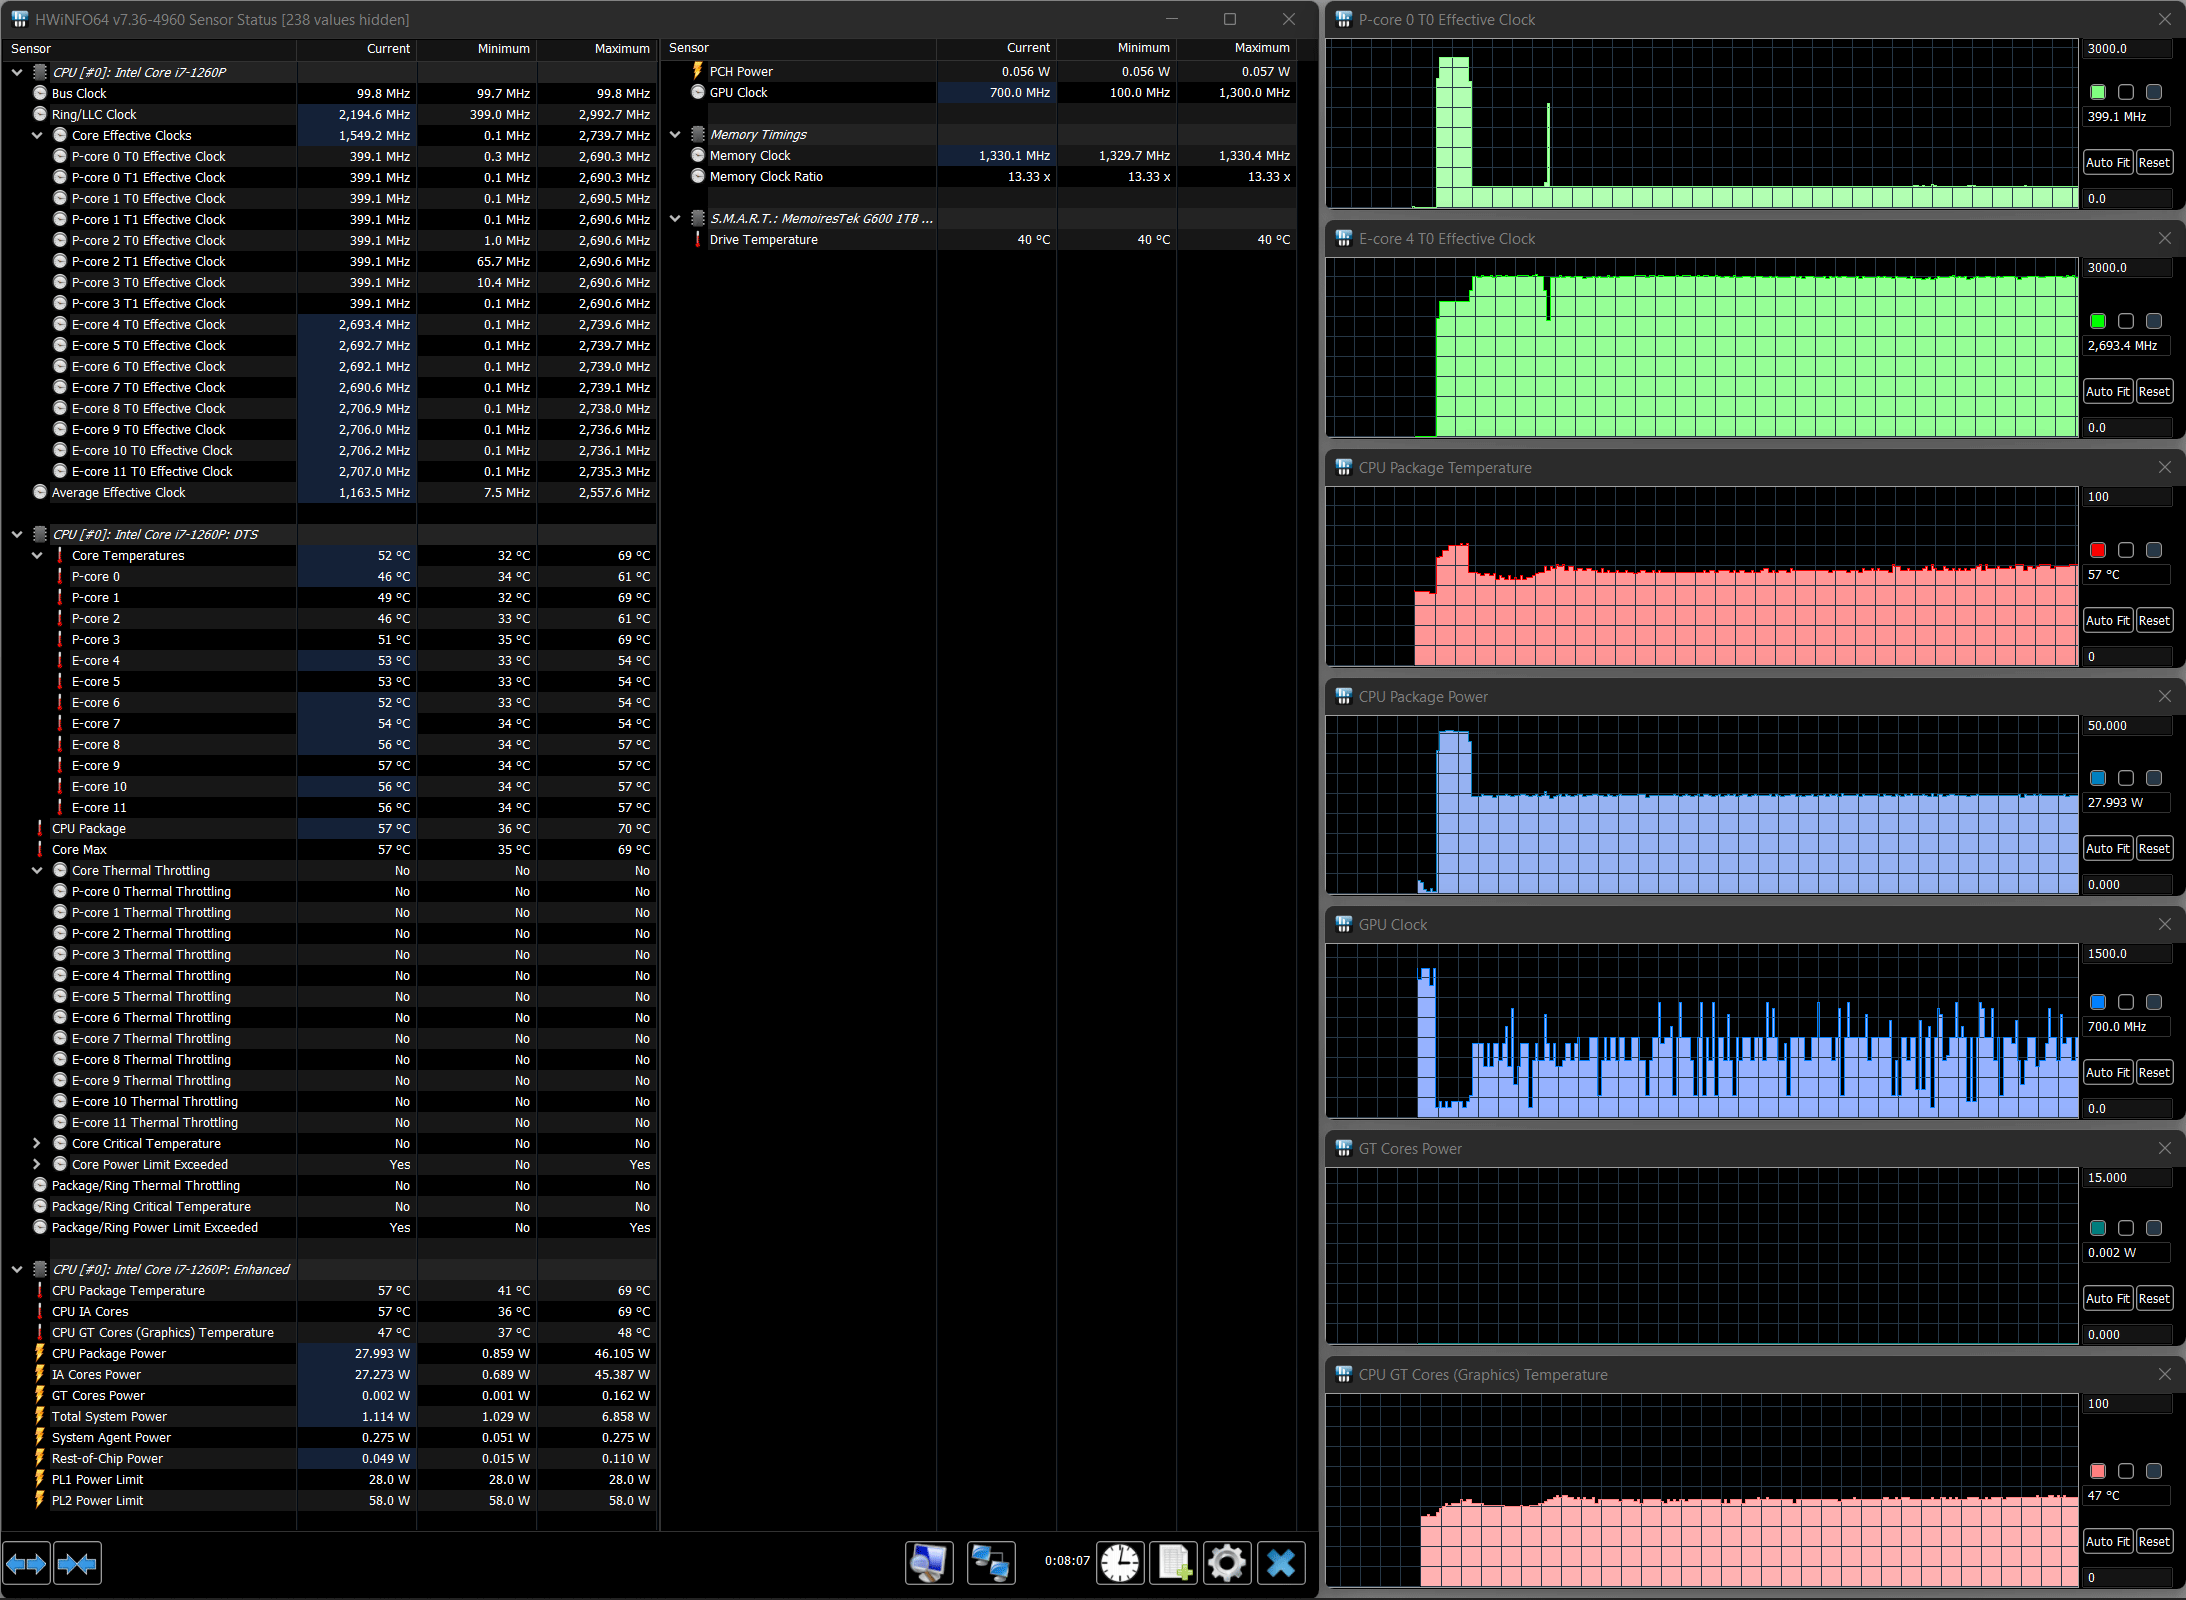Image resolution: width=2186 pixels, height=1600 pixels.
Task: Toggle middle checkbox in CPU Package Temperature graph
Action: (2126, 550)
